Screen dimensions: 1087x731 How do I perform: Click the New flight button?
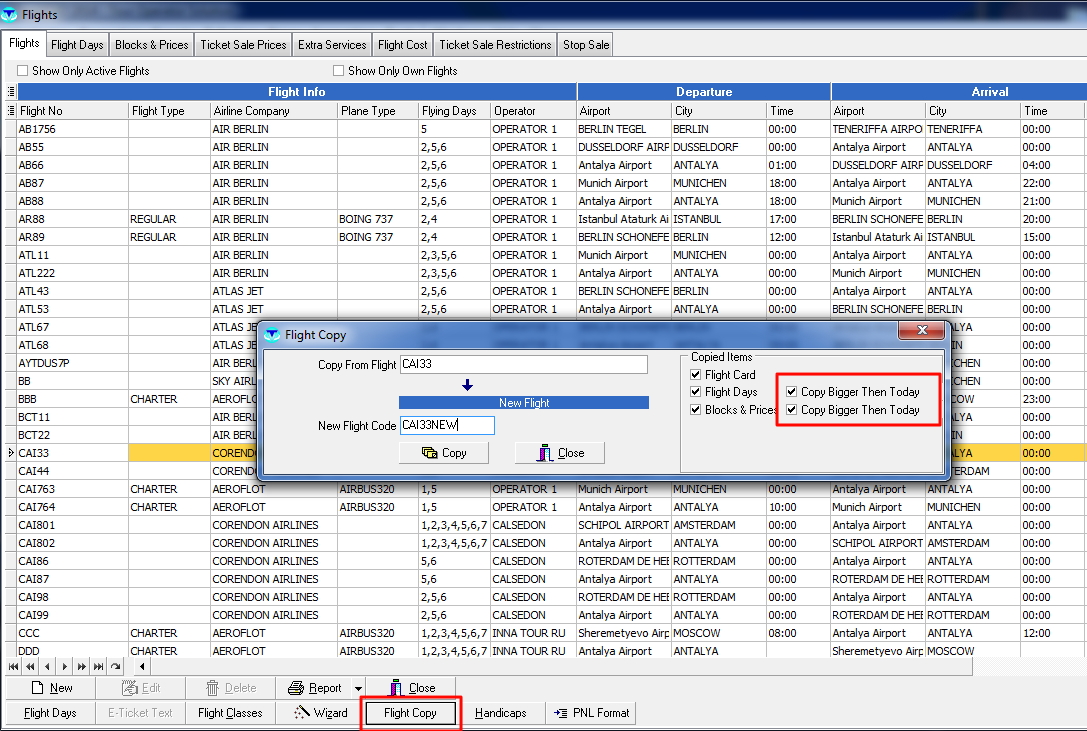tap(51, 688)
